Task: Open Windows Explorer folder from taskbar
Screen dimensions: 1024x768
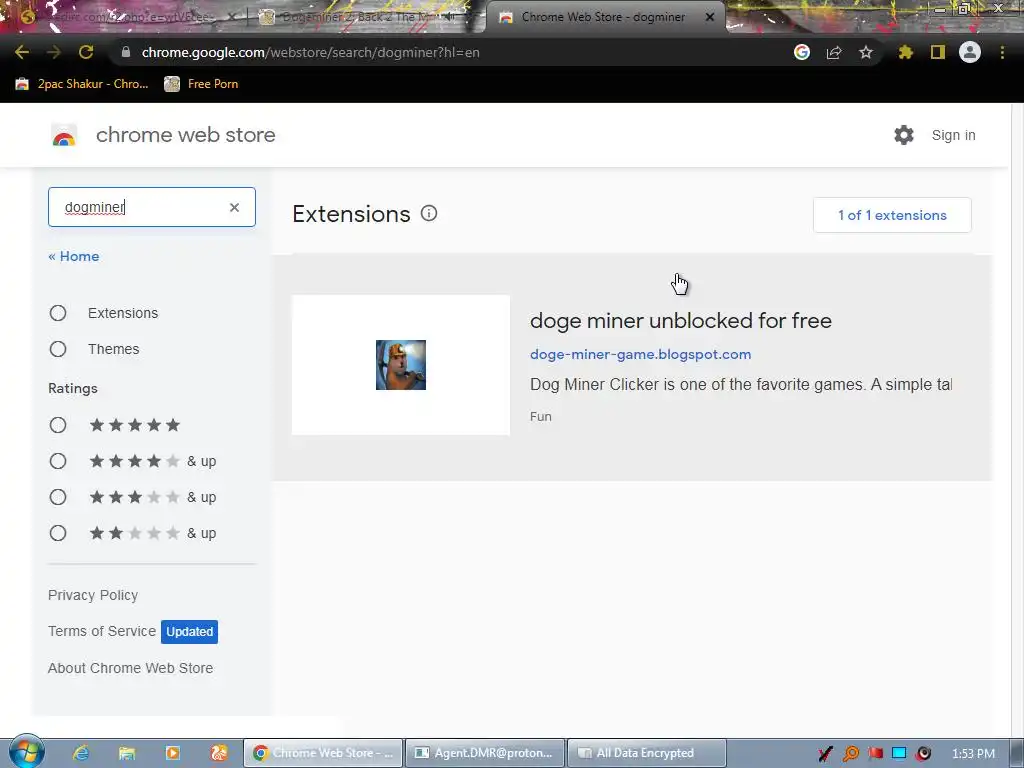Action: pos(127,753)
